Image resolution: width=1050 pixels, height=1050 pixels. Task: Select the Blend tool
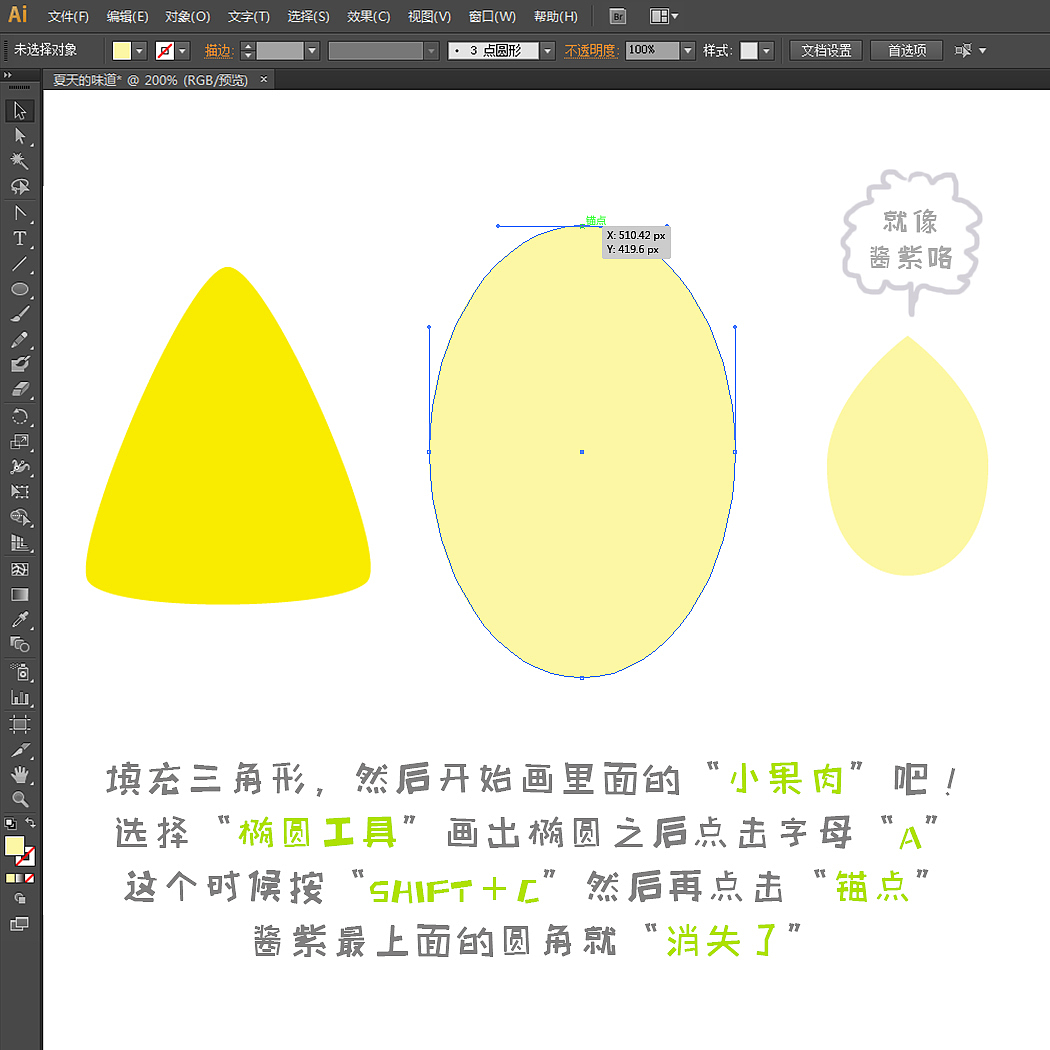click(19, 646)
